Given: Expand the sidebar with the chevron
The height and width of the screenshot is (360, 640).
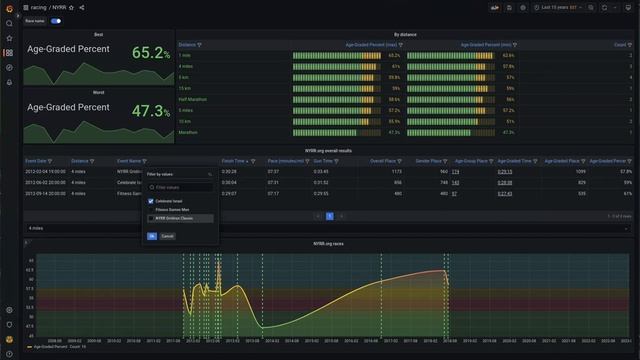Looking at the screenshot, I should pos(18,16).
